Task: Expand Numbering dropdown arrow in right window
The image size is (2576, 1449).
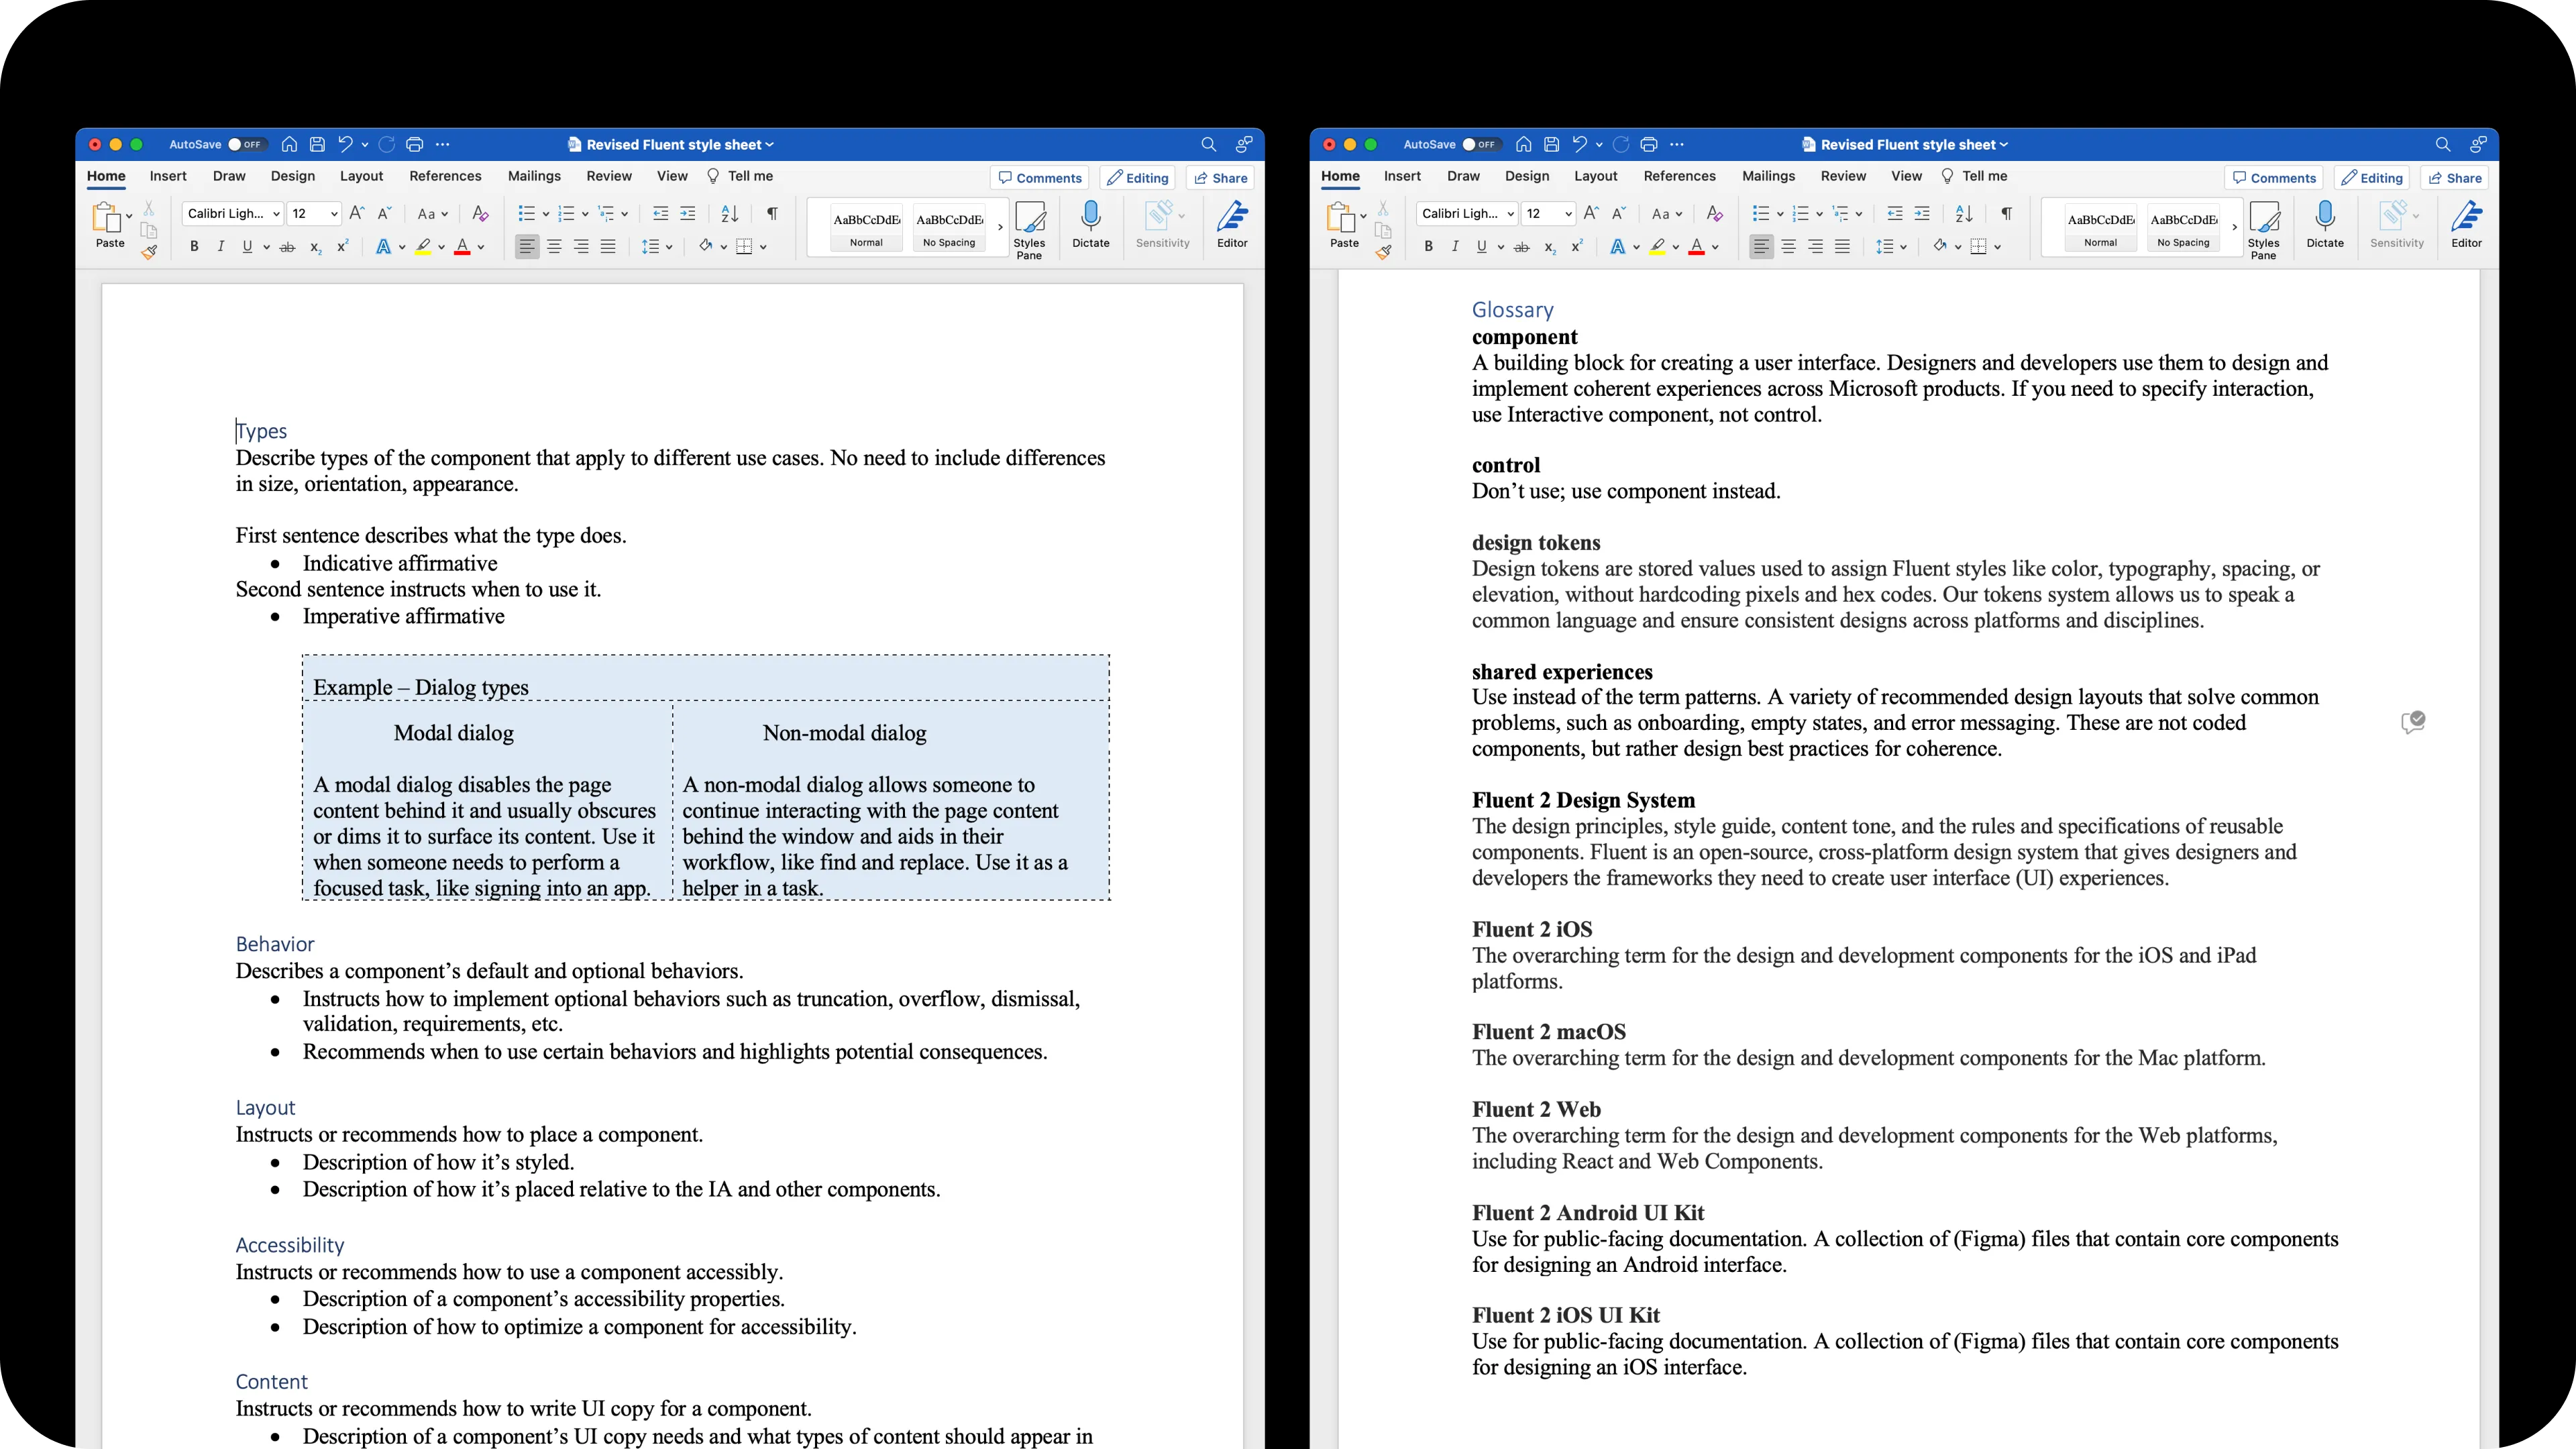Action: [x=1819, y=214]
